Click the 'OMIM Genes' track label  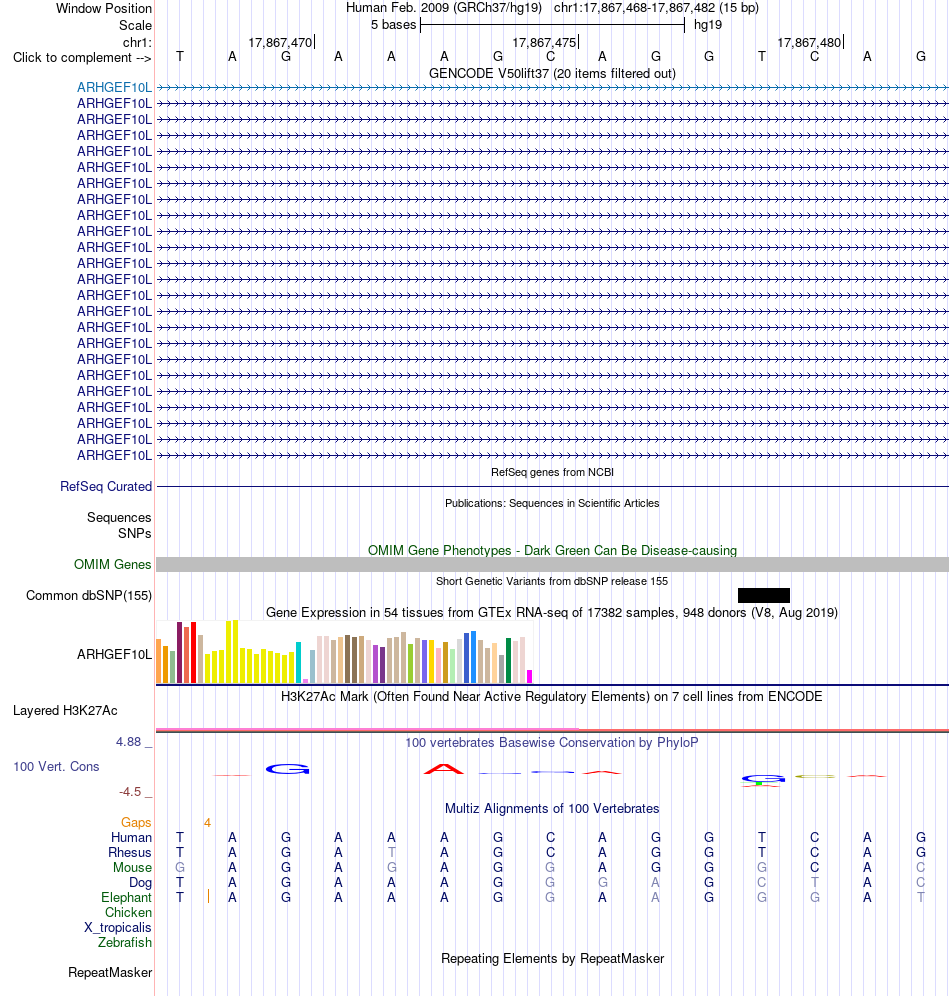[112, 565]
